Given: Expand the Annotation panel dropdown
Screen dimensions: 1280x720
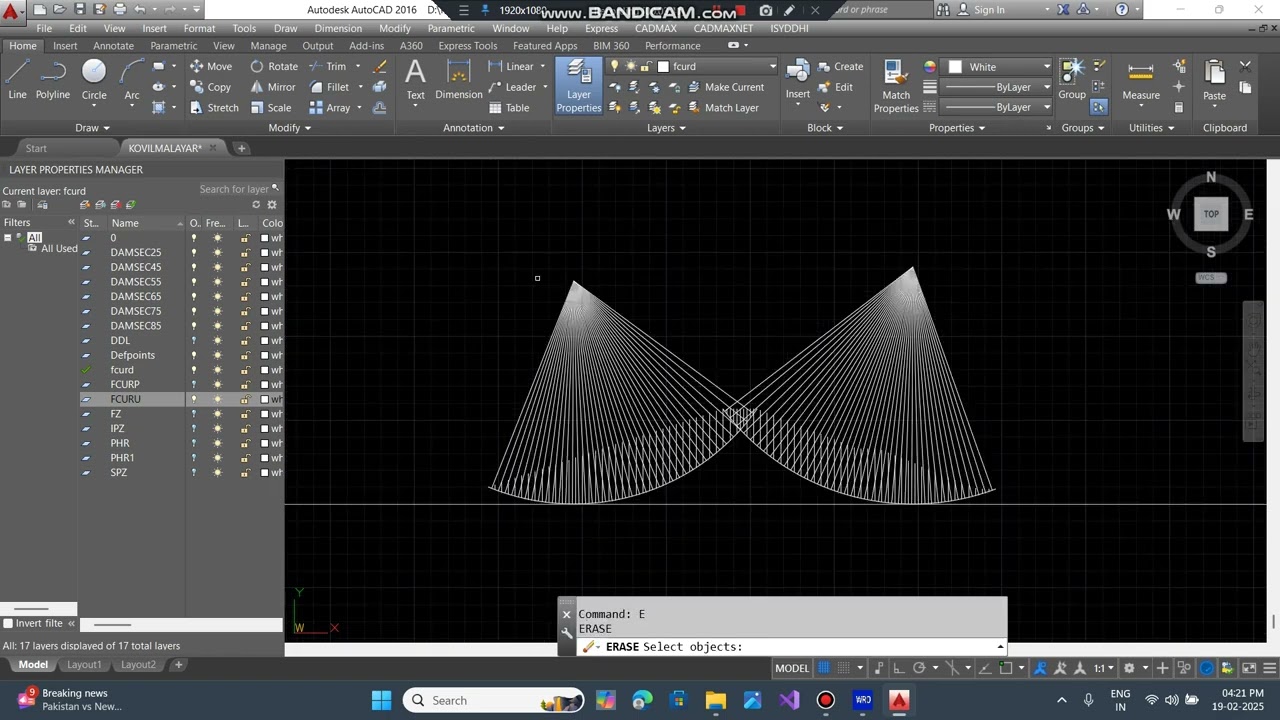Looking at the screenshot, I should [x=474, y=128].
